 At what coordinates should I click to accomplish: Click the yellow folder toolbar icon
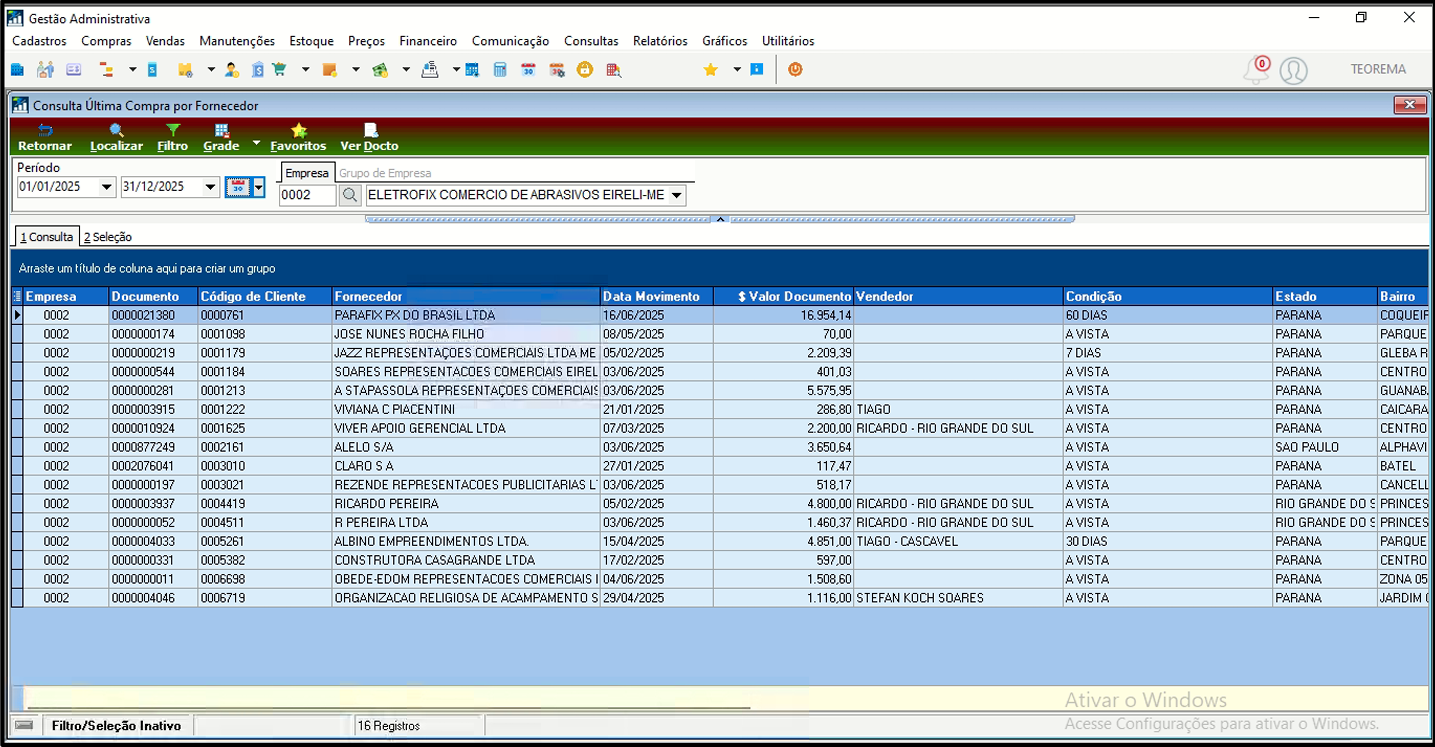[x=185, y=70]
